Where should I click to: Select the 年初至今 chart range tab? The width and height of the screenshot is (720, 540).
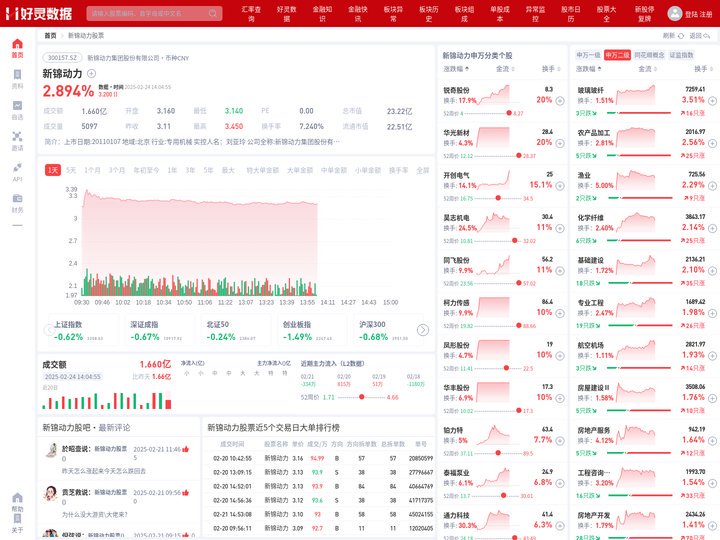coord(146,170)
